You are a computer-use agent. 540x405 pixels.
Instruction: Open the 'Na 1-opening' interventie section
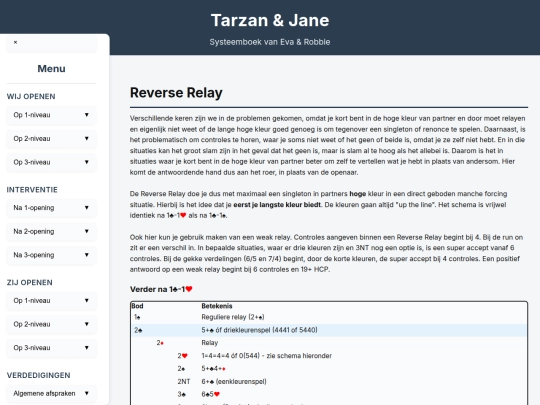pos(51,208)
